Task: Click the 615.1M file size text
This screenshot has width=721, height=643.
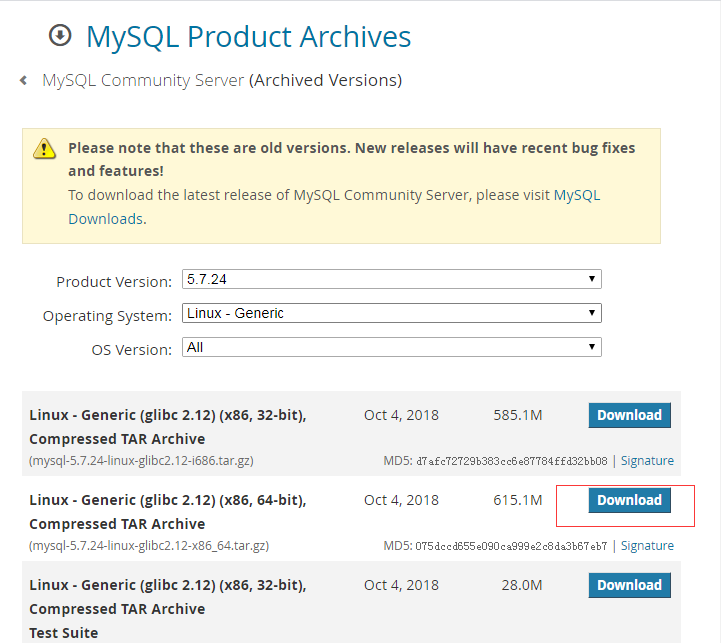Action: click(x=518, y=500)
